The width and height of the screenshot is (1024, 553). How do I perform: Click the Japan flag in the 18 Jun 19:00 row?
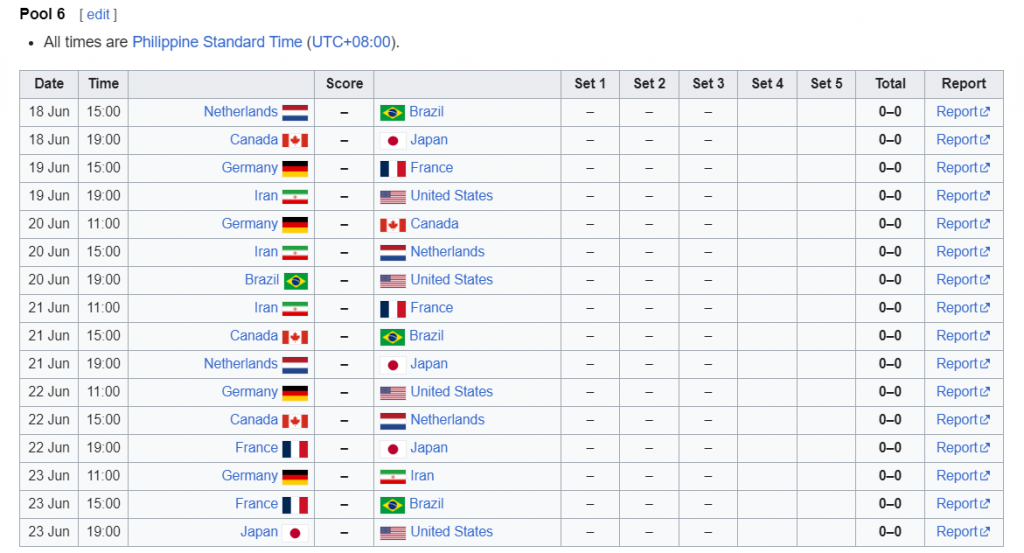392,140
